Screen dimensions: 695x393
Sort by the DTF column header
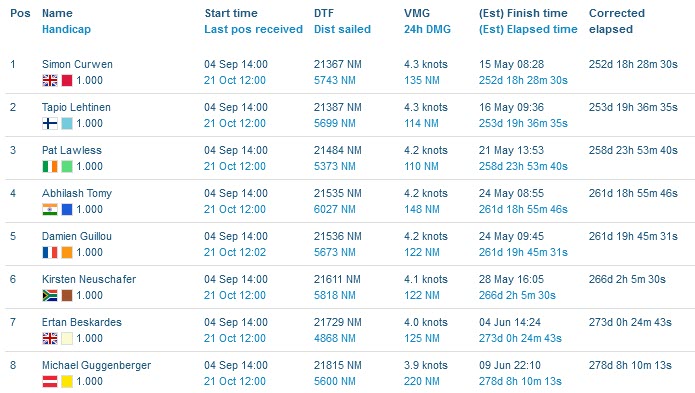coord(324,13)
